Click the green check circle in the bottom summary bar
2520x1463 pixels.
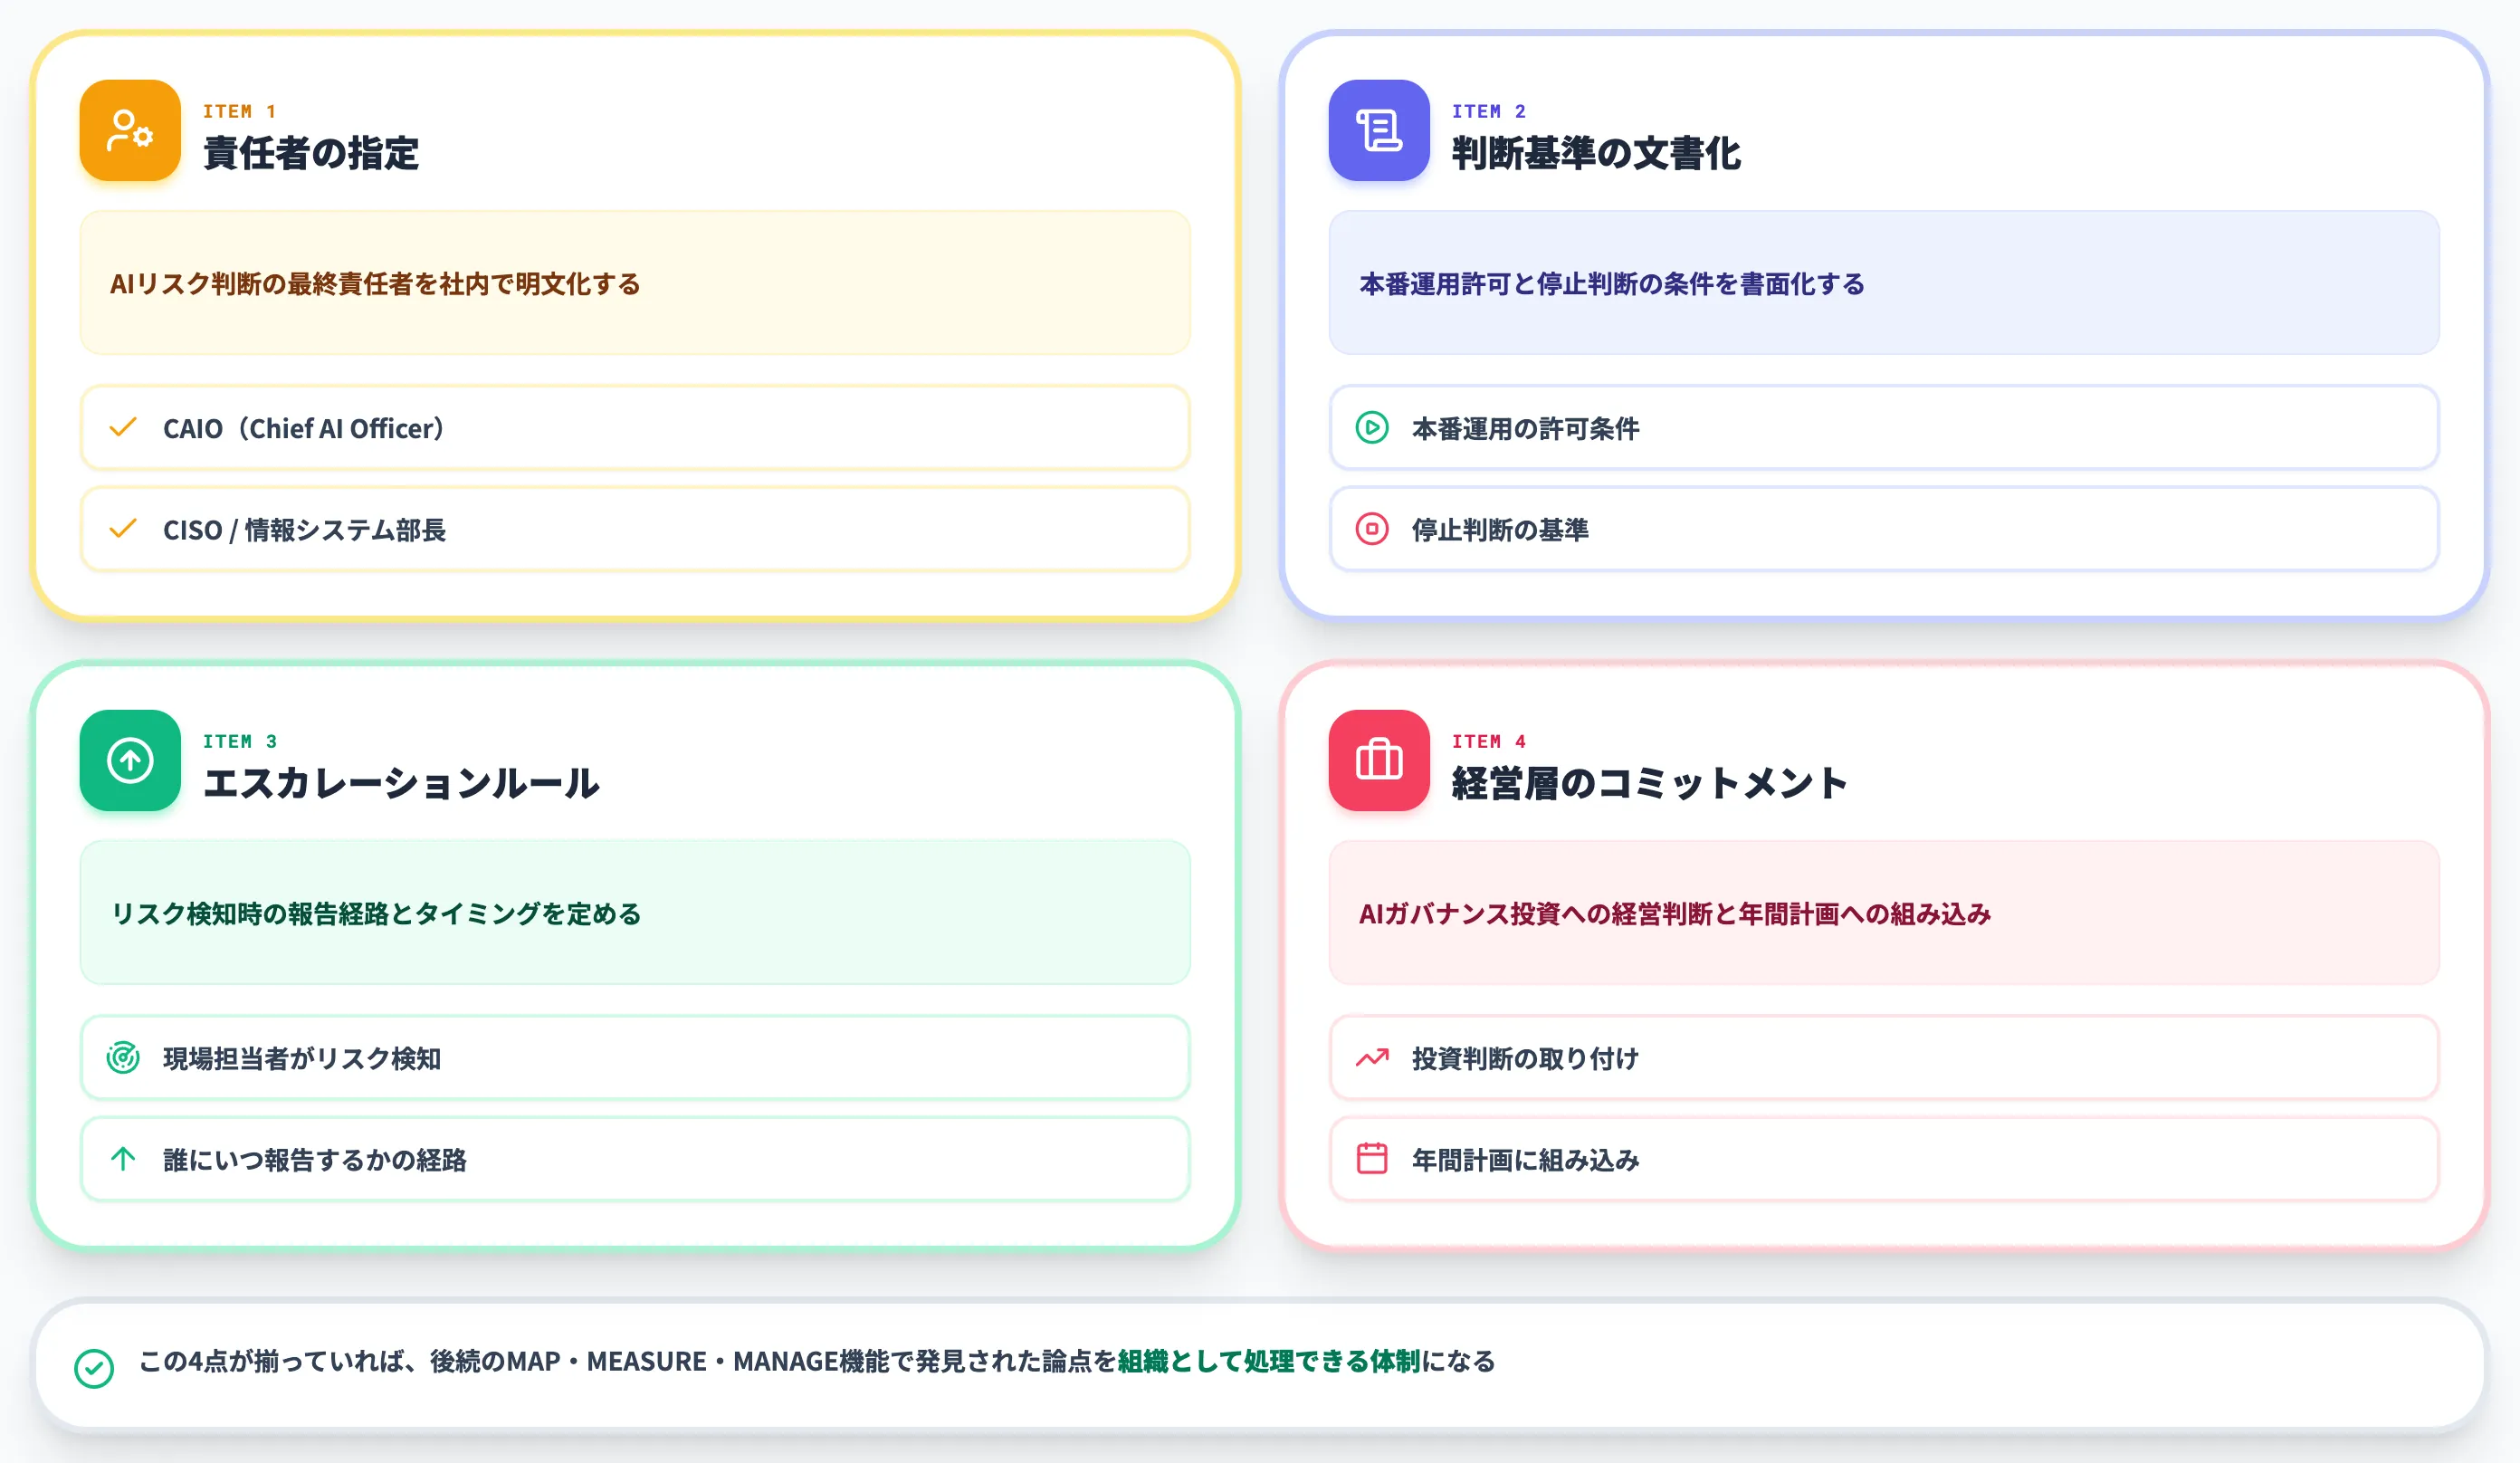(94, 1368)
